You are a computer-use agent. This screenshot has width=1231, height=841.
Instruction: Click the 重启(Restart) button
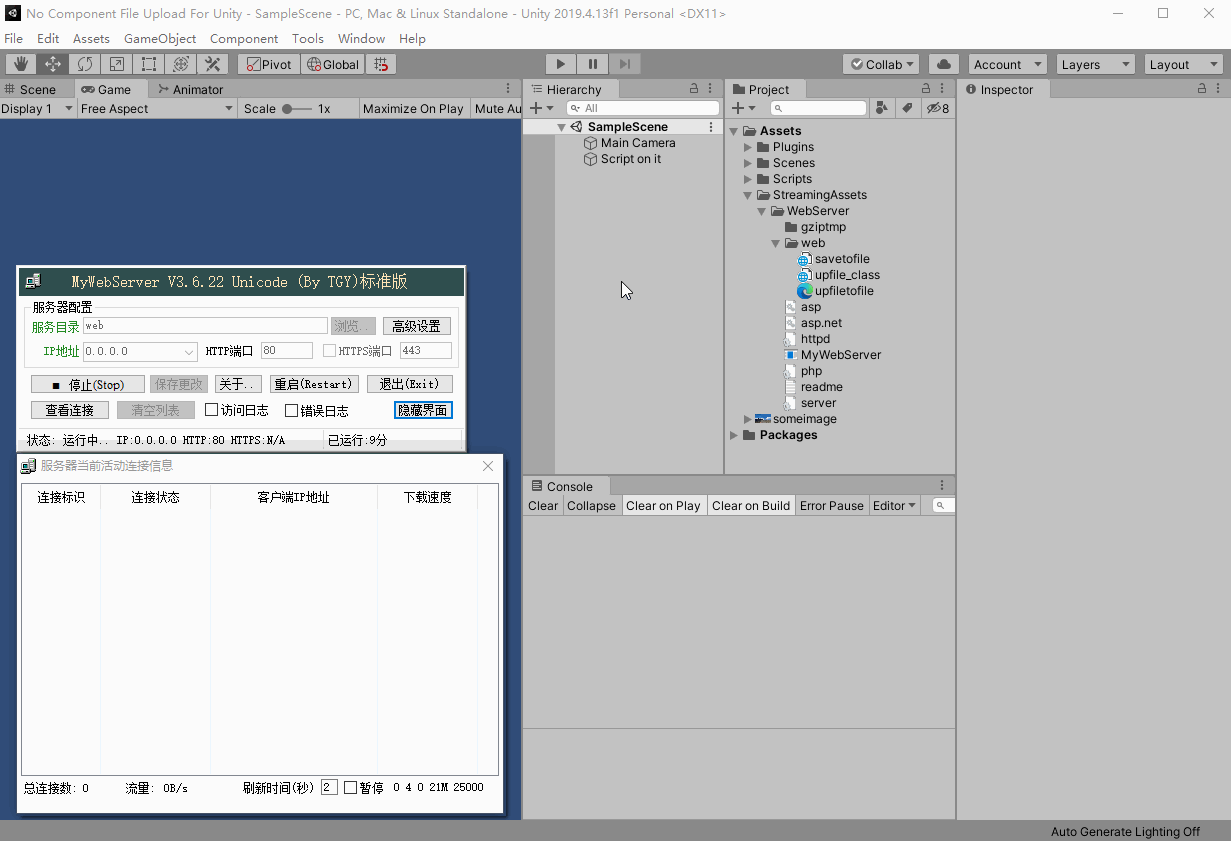(x=314, y=384)
